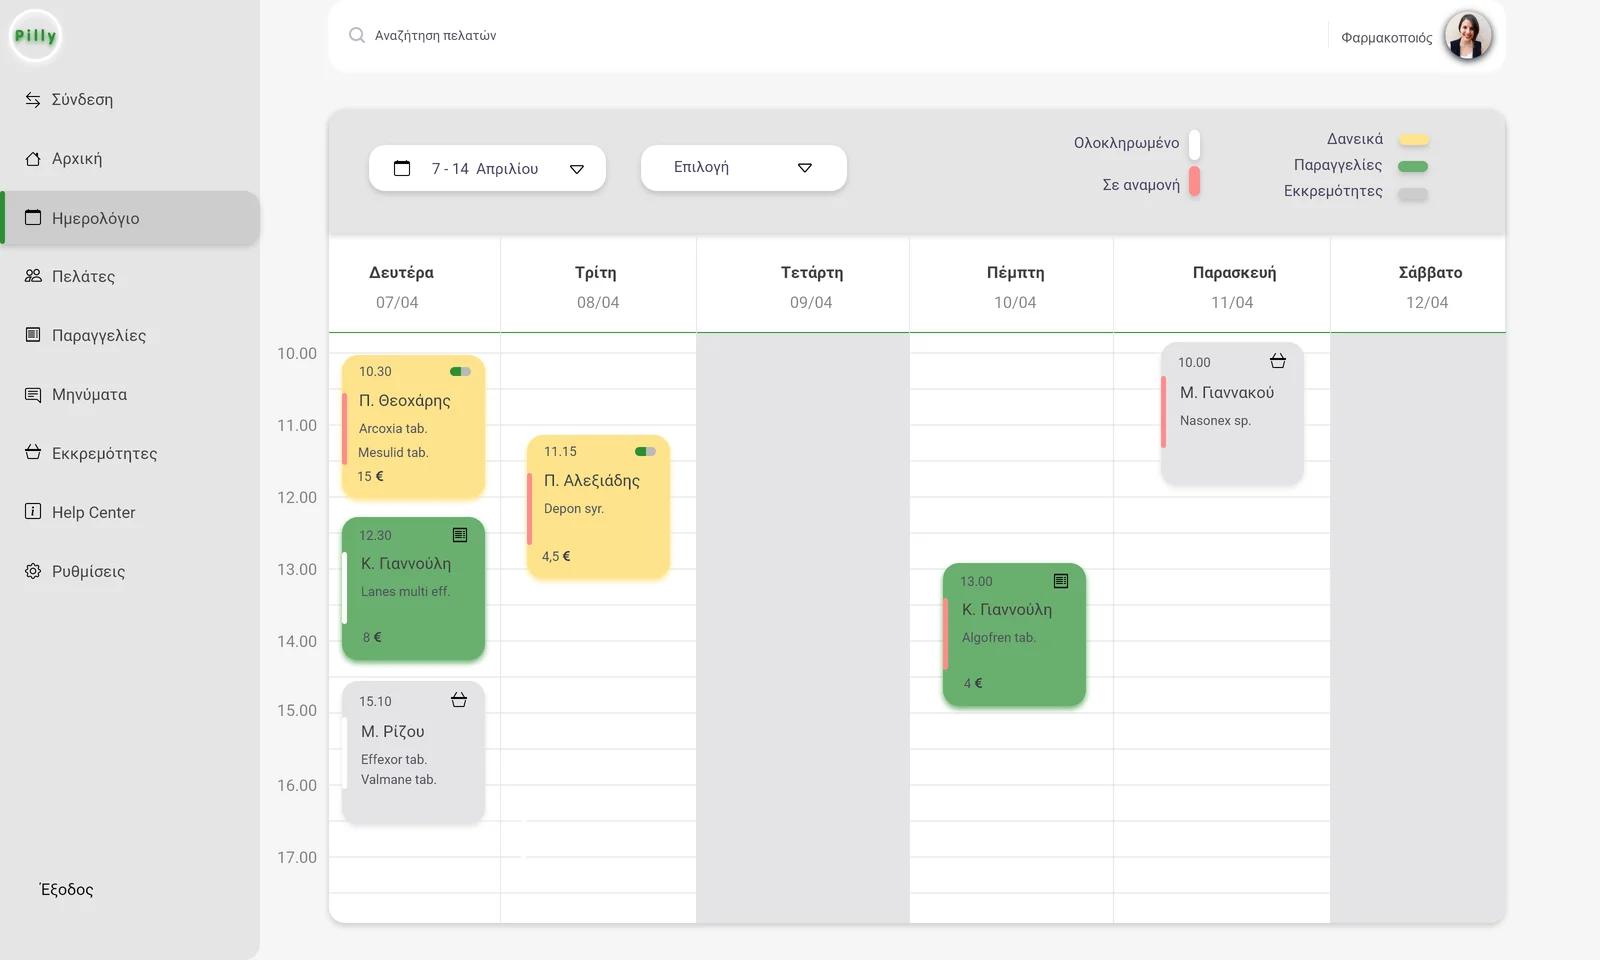
Task: Click the Πελάτες people icon
Action: [33, 276]
